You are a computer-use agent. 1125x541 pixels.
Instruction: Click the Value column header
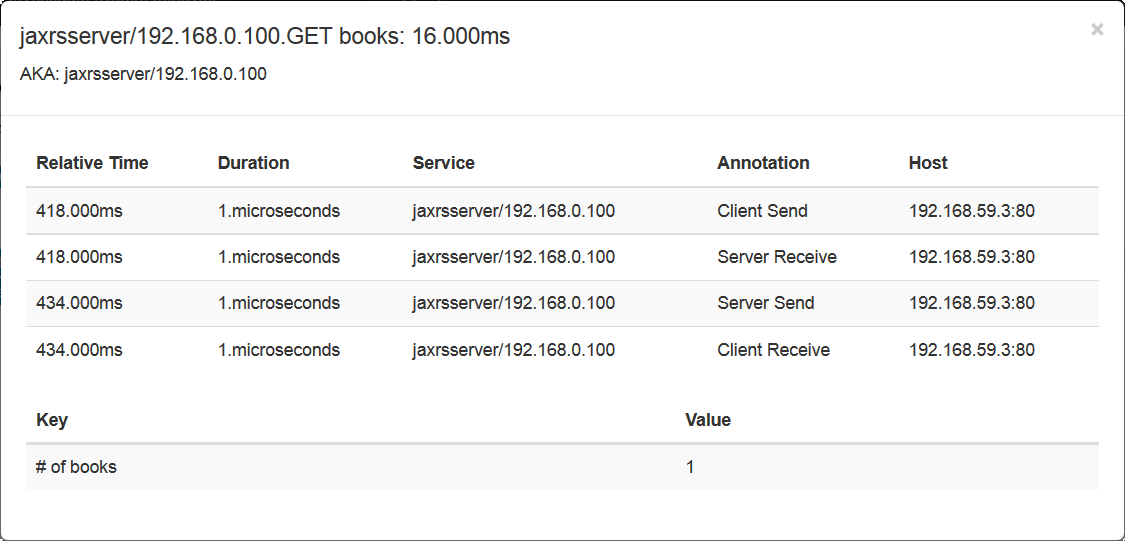pyautogui.click(x=708, y=420)
